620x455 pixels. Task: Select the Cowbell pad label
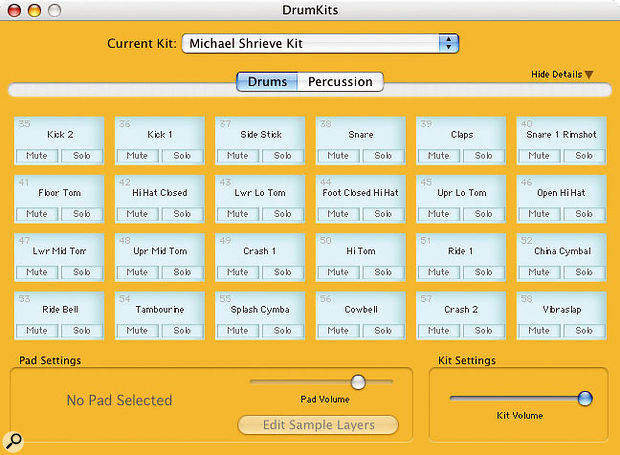361,310
